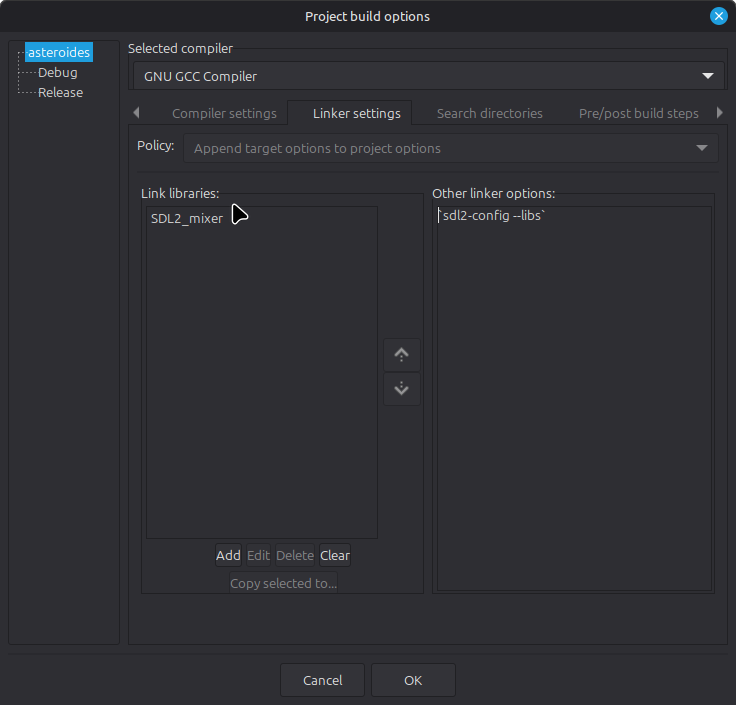Clear all link libraries
Viewport: 736px width, 705px height.
pos(335,555)
